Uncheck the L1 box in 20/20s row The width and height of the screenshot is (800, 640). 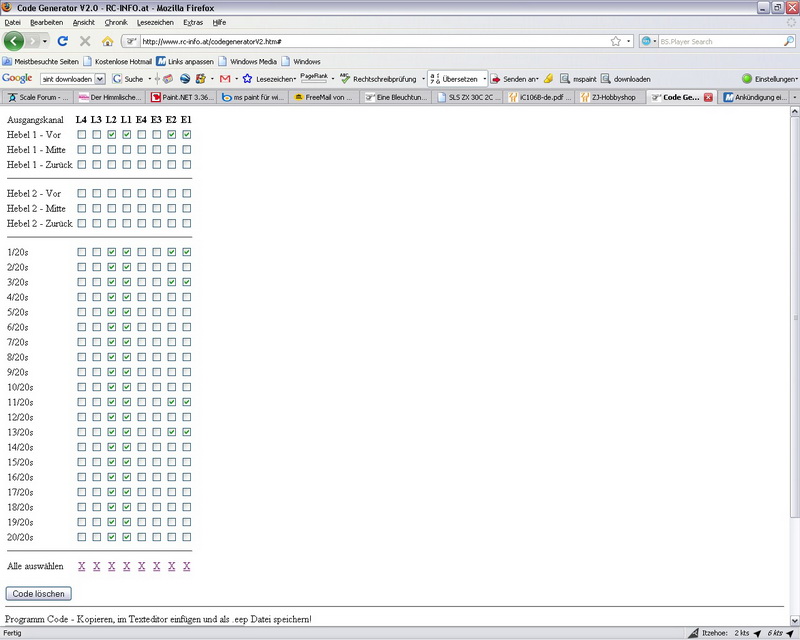point(127,537)
